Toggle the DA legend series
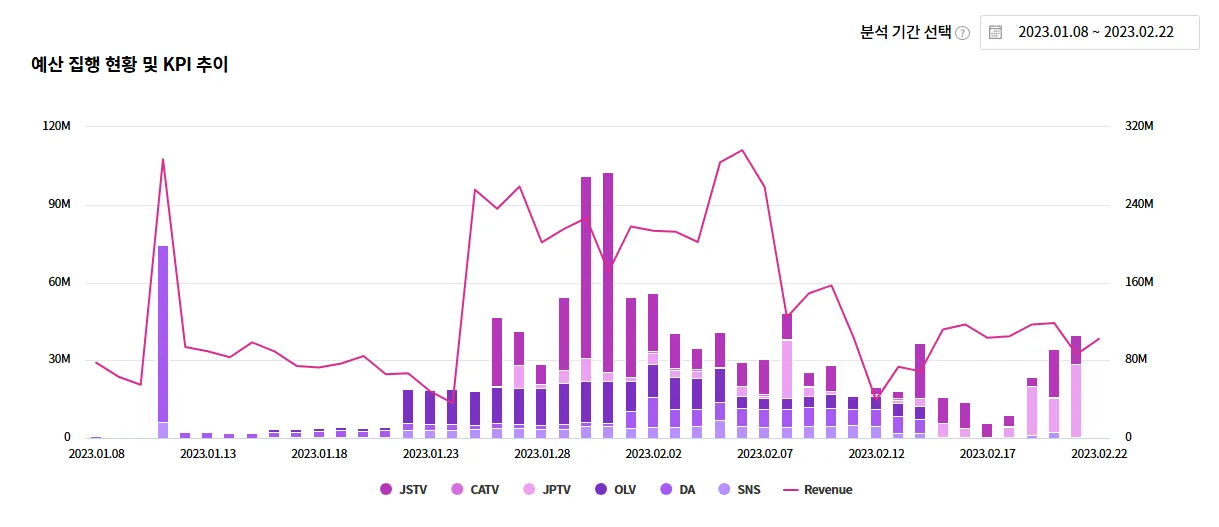The width and height of the screenshot is (1219, 527). (678, 490)
